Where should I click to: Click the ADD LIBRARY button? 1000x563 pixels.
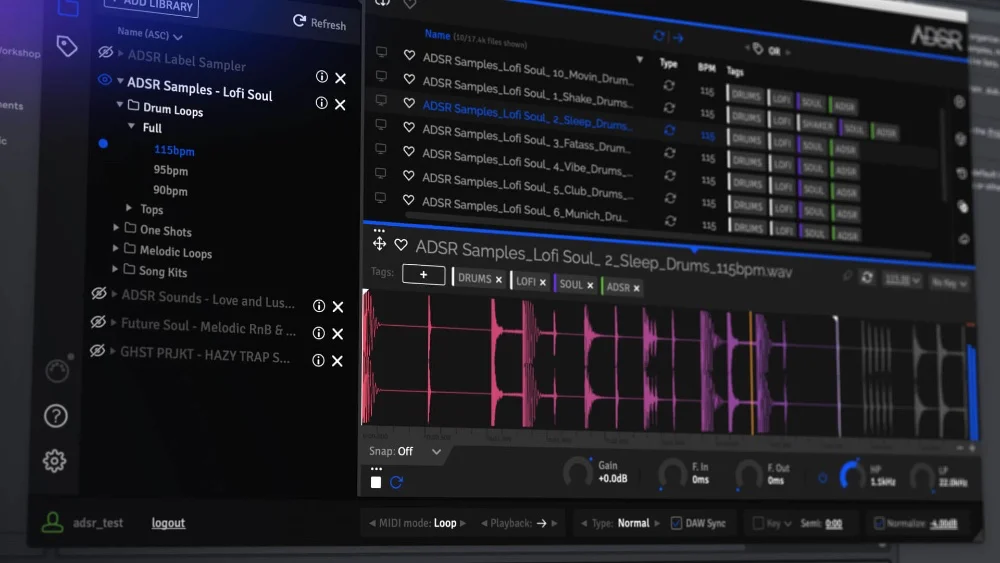click(x=152, y=4)
